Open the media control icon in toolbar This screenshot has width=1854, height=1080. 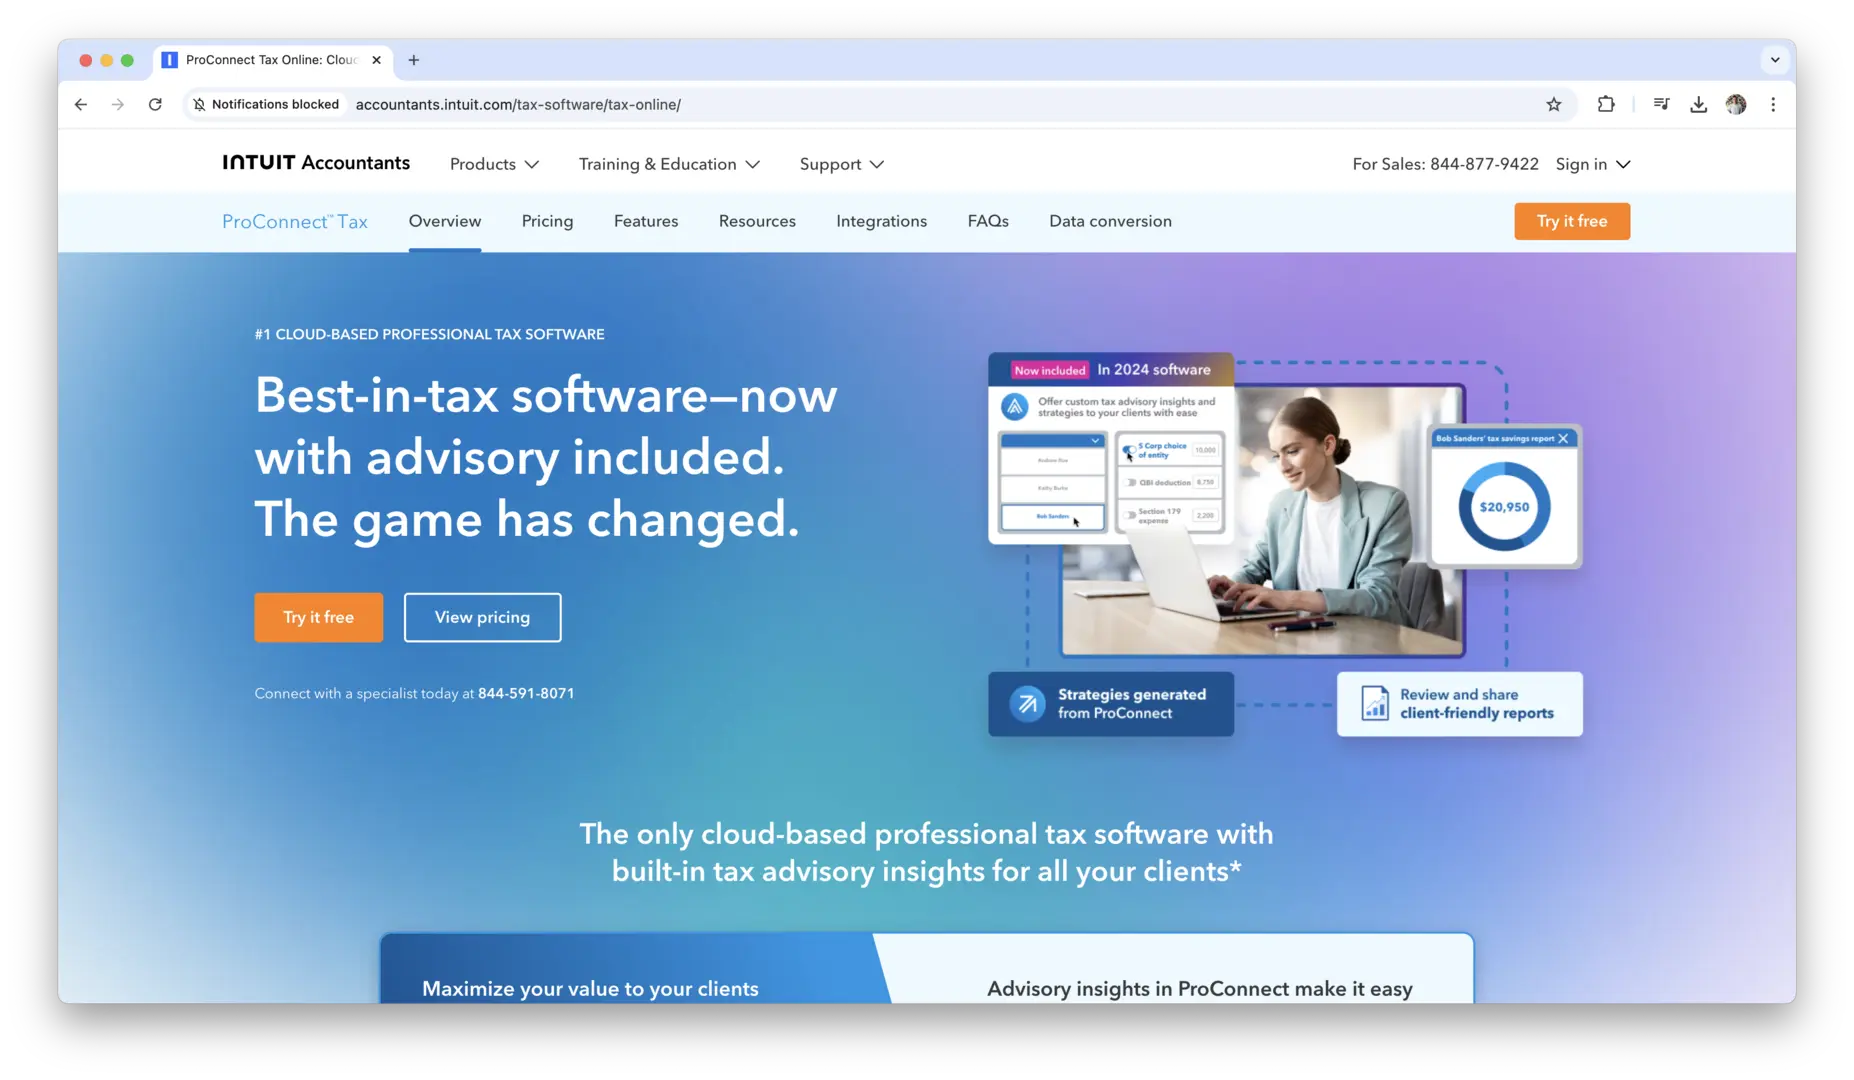[x=1661, y=104]
